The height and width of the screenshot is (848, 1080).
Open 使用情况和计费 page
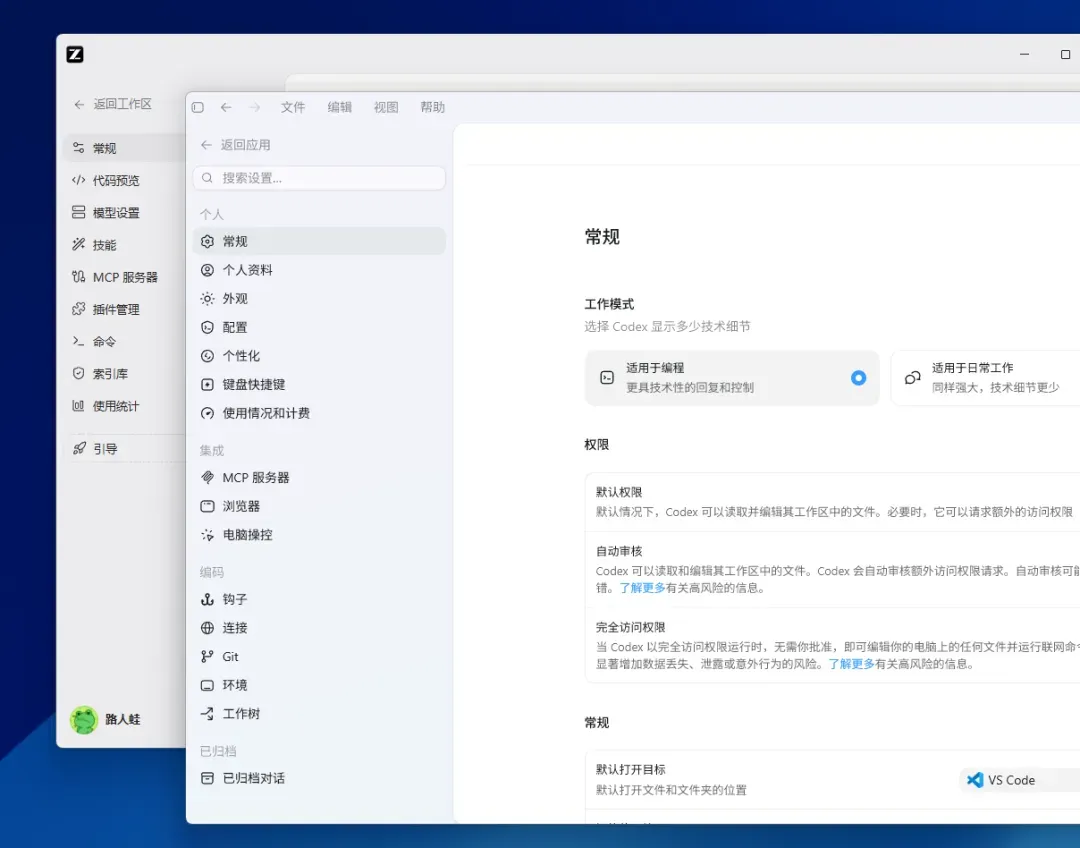(x=319, y=413)
